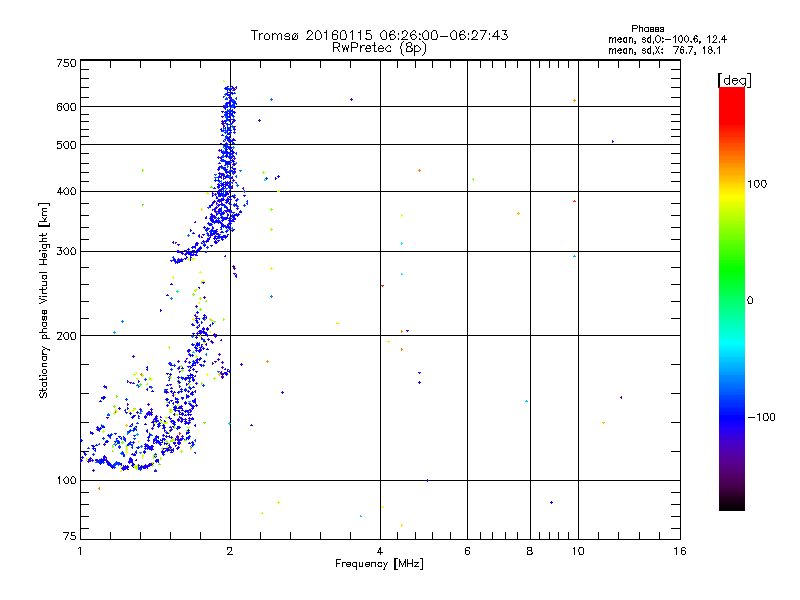Click the y-axis tick label '75'
Viewport: 800px width, 600px height.
(x=70, y=536)
